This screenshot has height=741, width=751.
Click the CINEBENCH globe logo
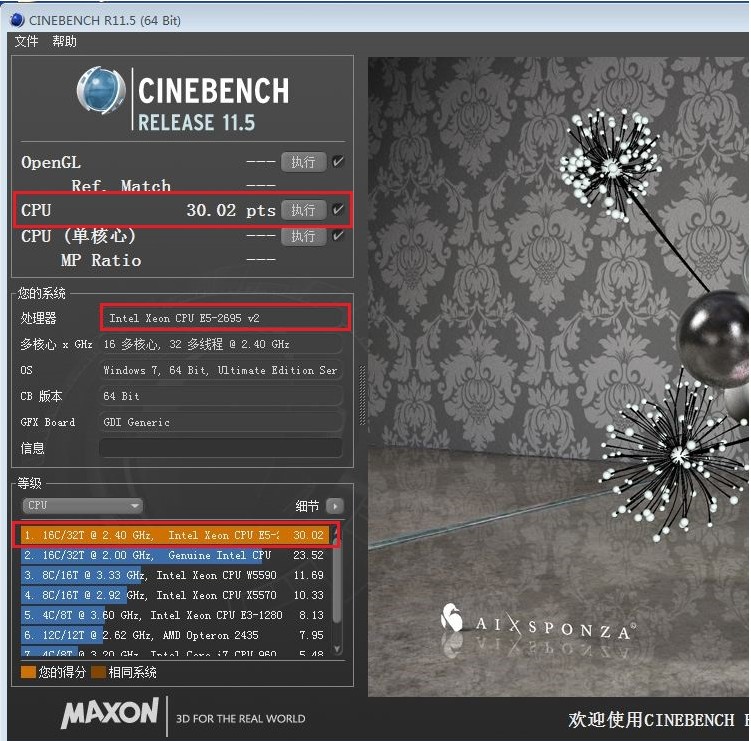pos(101,91)
